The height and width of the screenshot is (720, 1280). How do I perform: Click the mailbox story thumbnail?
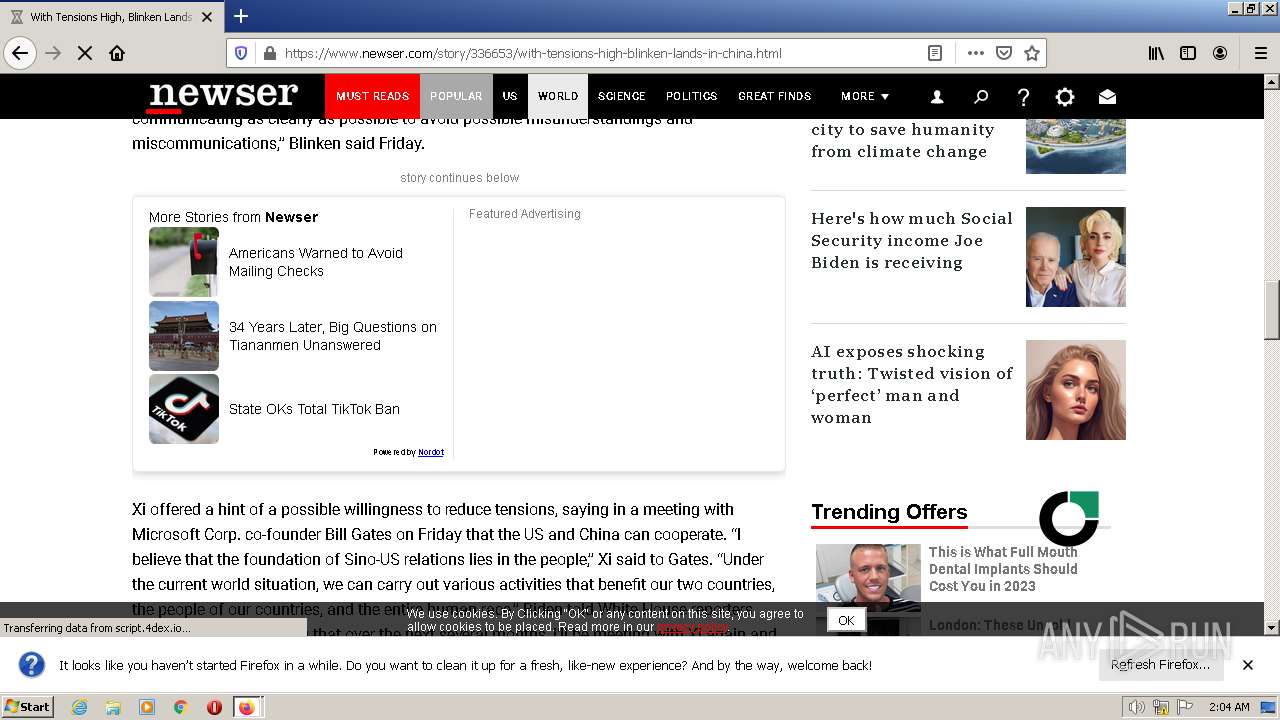click(x=184, y=262)
